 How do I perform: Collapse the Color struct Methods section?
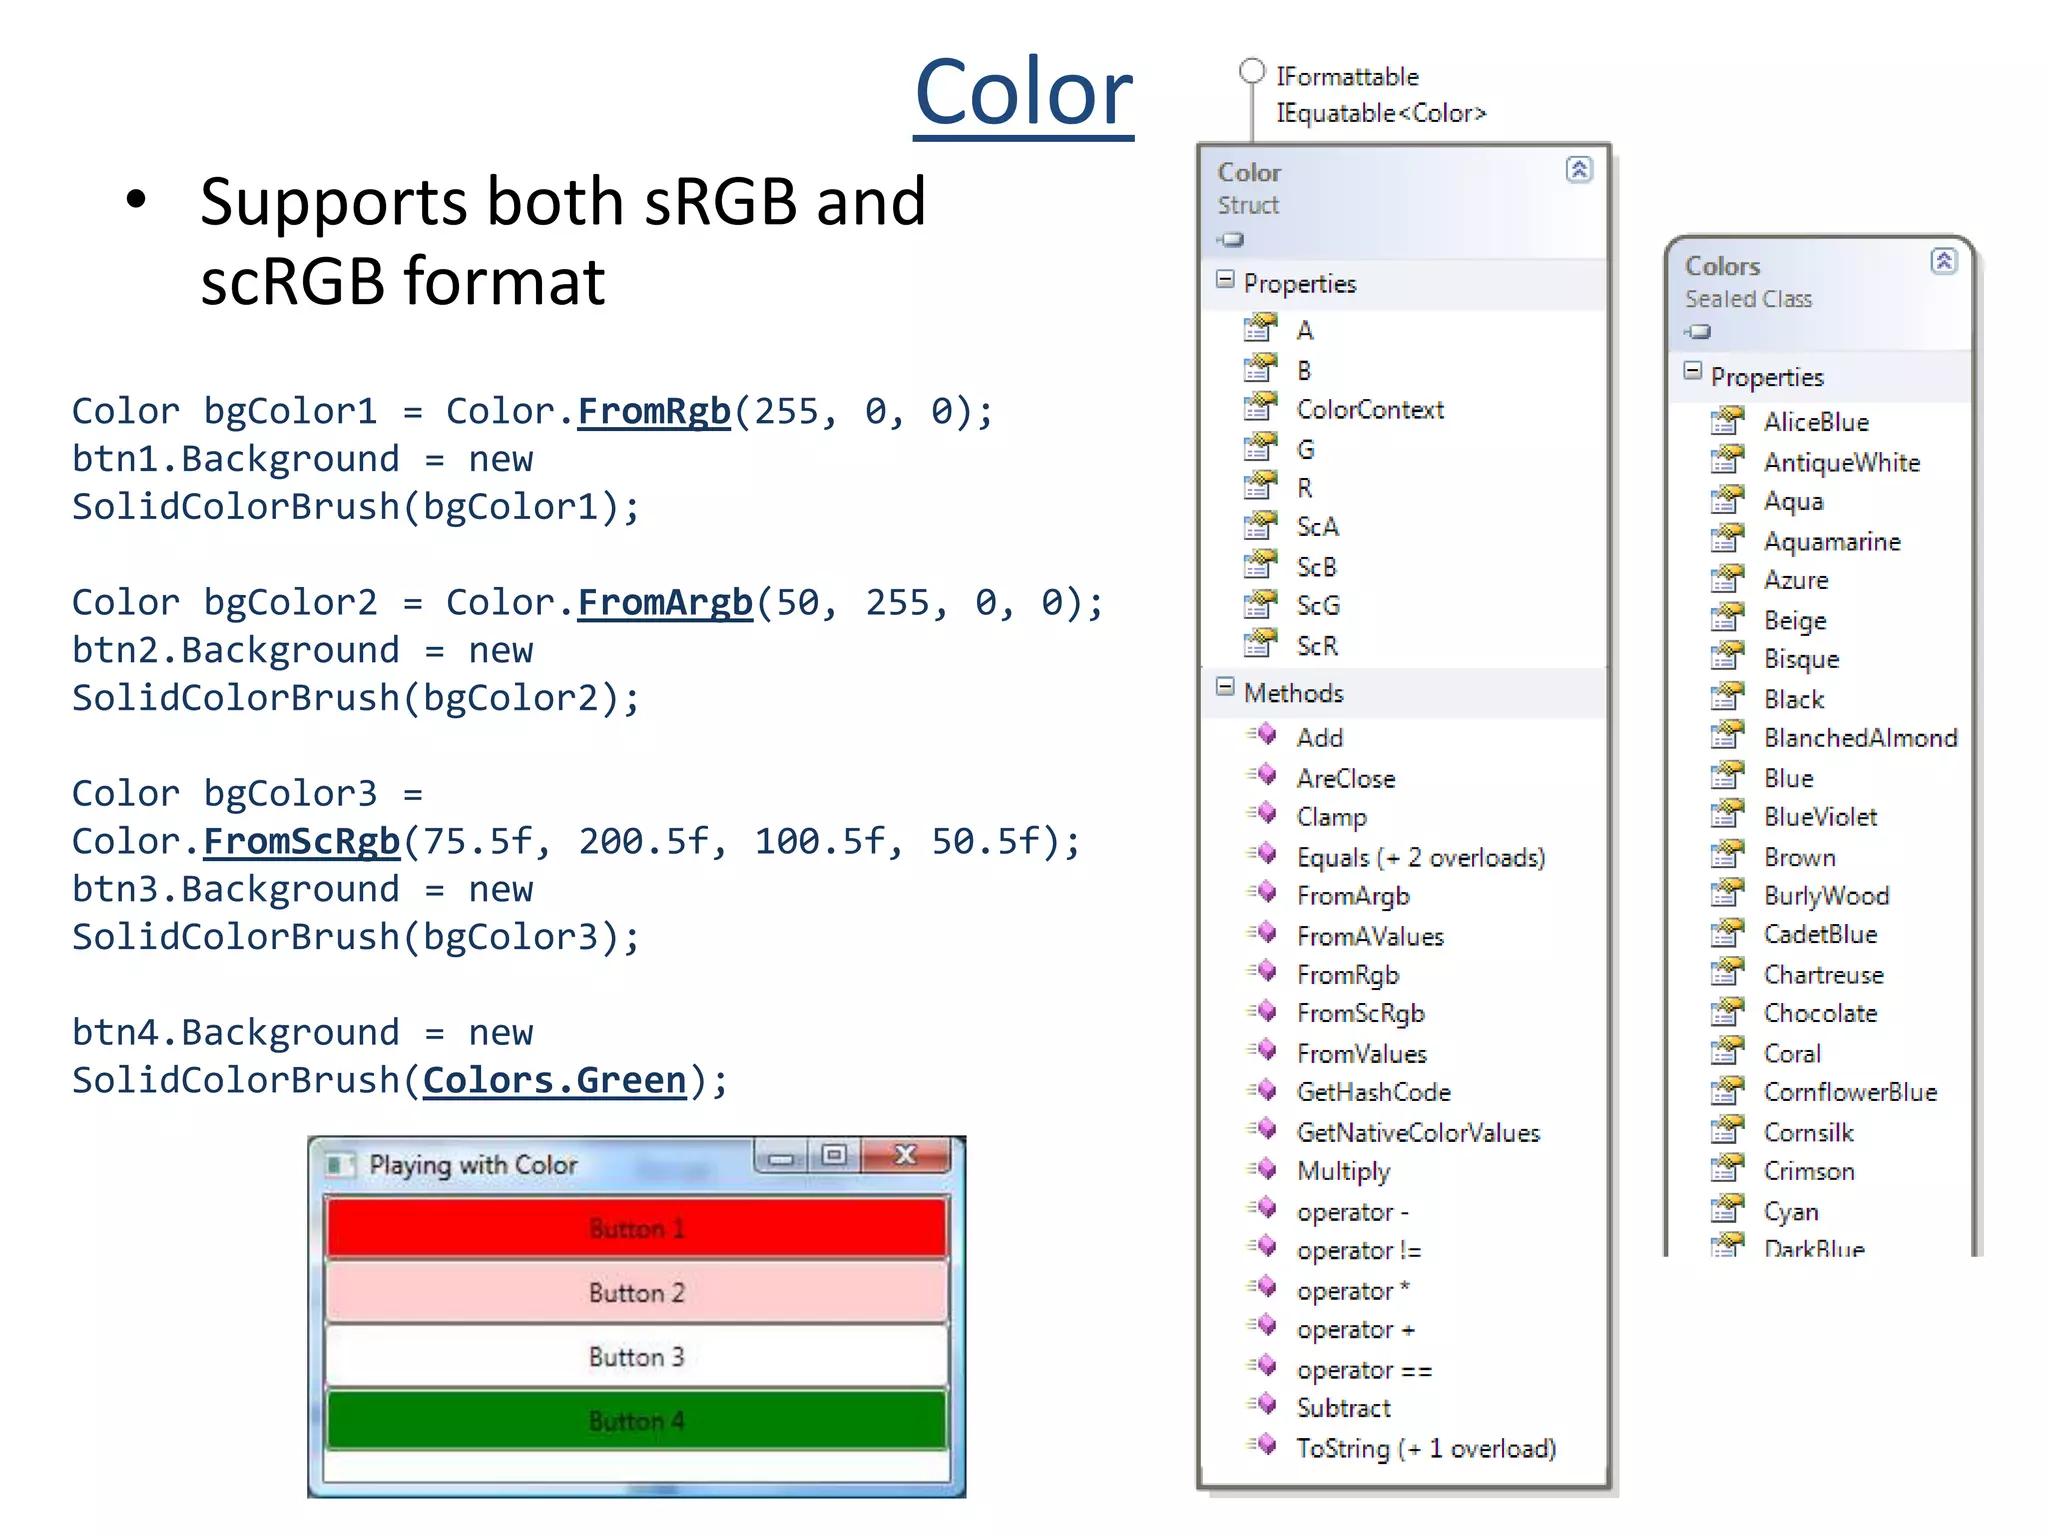(x=1225, y=687)
